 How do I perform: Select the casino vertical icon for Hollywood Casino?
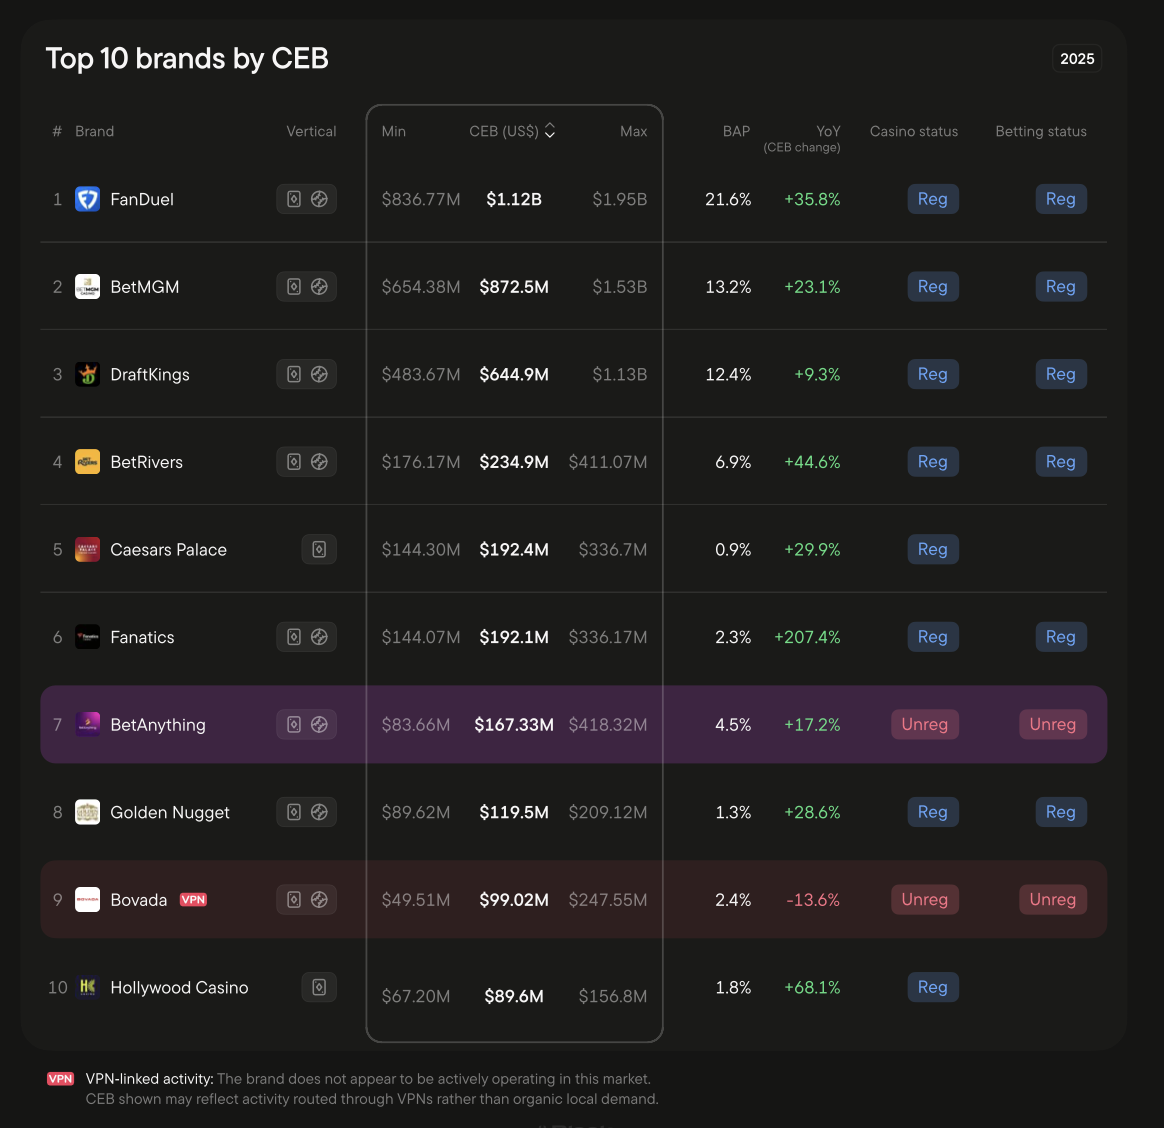(x=319, y=987)
